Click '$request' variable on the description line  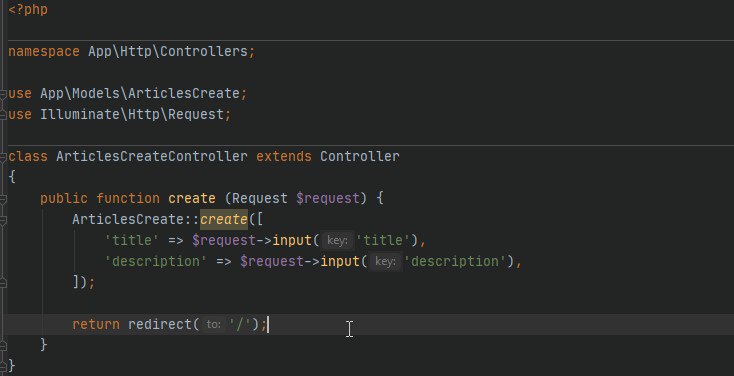pyautogui.click(x=272, y=262)
